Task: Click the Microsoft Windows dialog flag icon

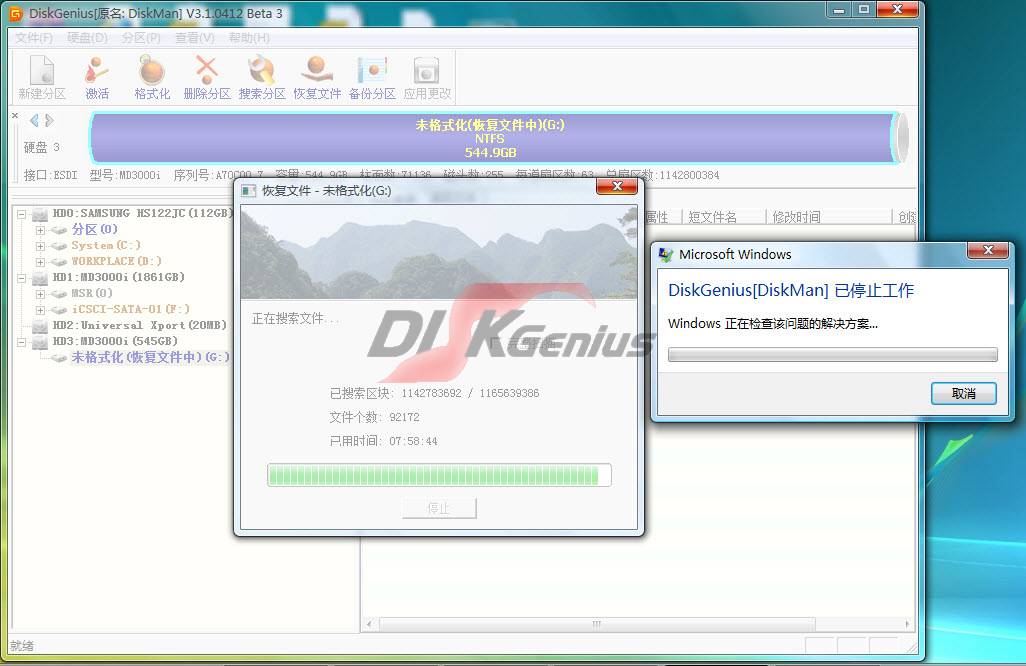Action: click(666, 254)
